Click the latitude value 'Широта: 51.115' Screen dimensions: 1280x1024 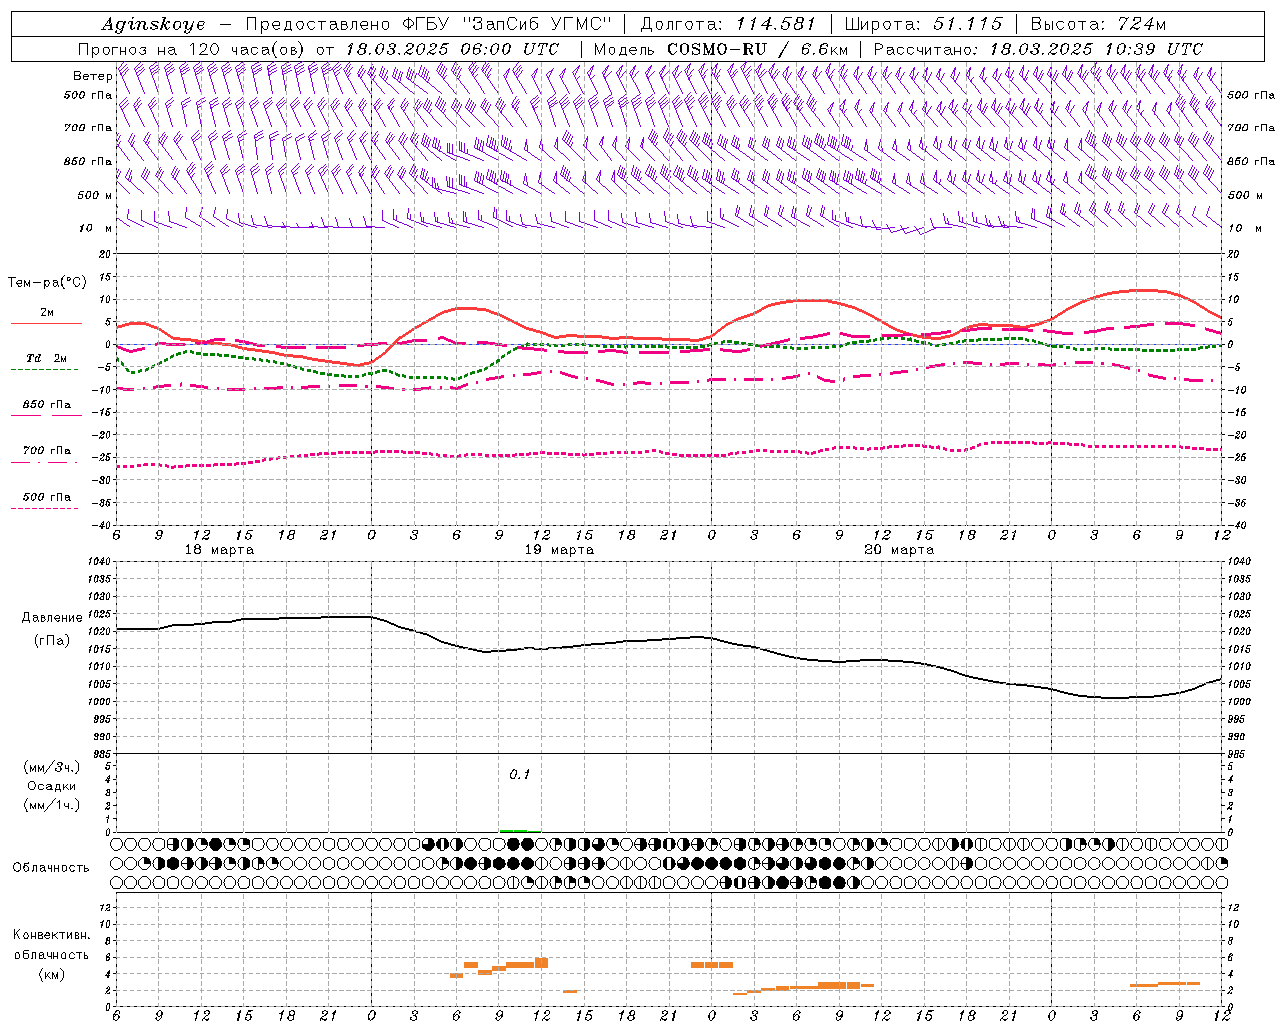pyautogui.click(x=923, y=24)
